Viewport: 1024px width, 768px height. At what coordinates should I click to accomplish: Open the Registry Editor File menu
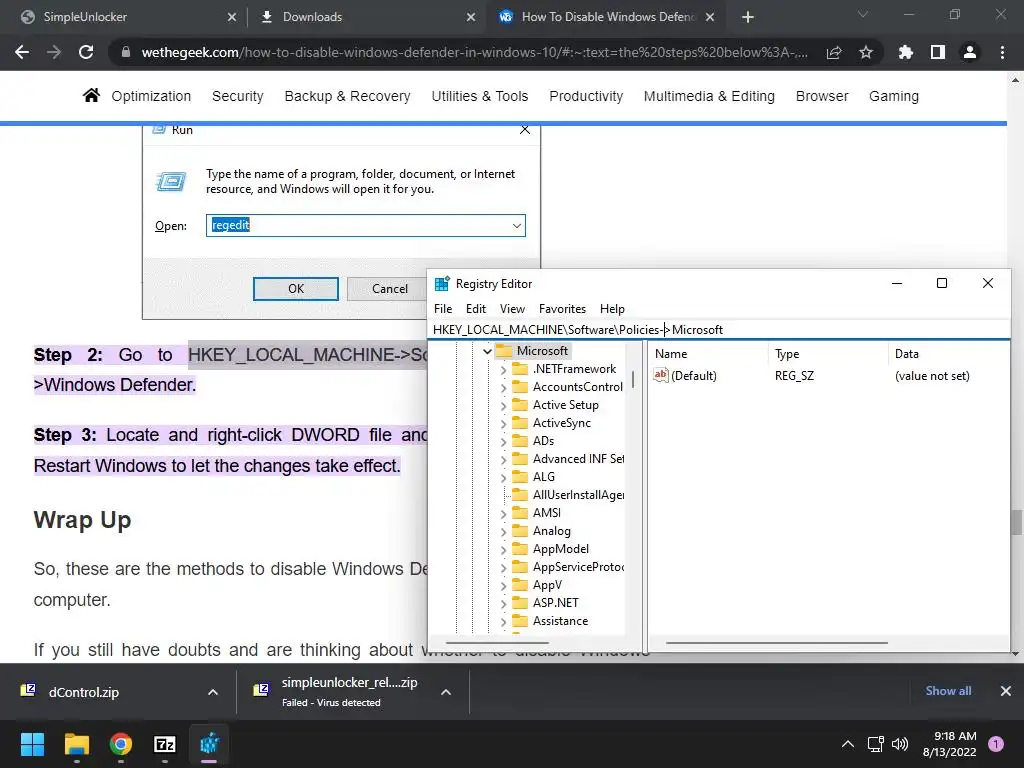[443, 309]
